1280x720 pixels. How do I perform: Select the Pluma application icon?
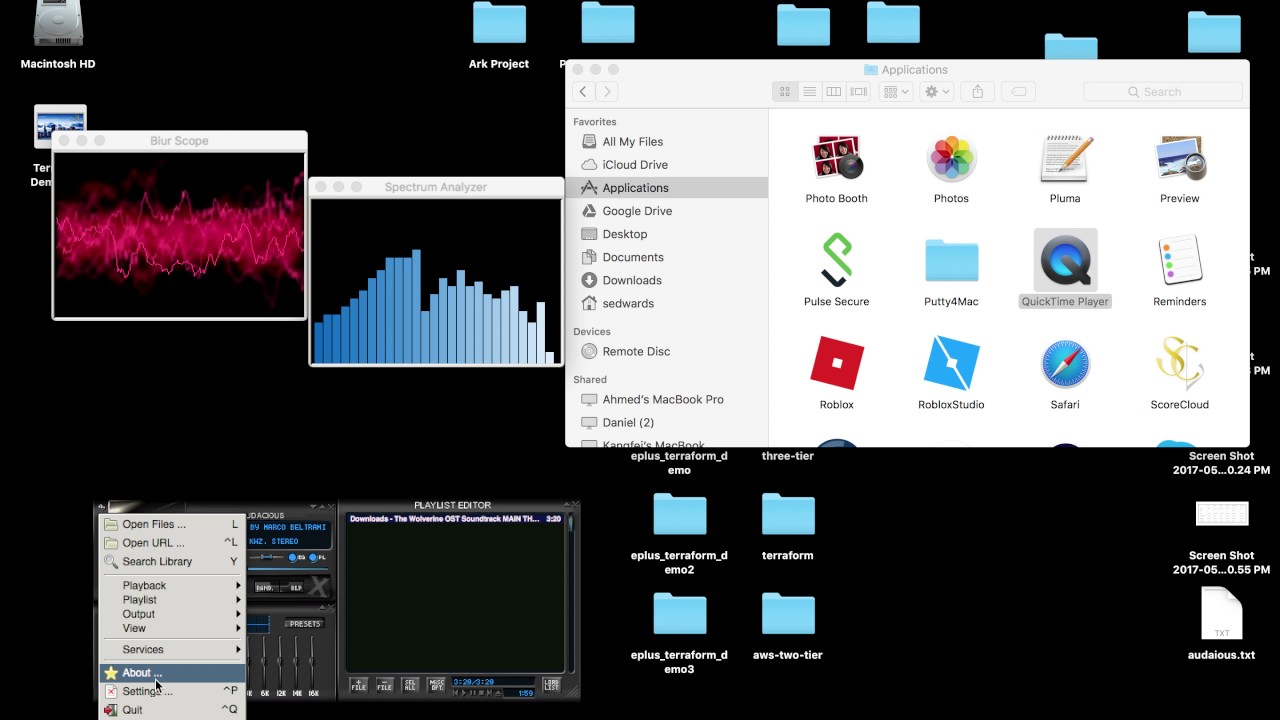(x=1065, y=158)
